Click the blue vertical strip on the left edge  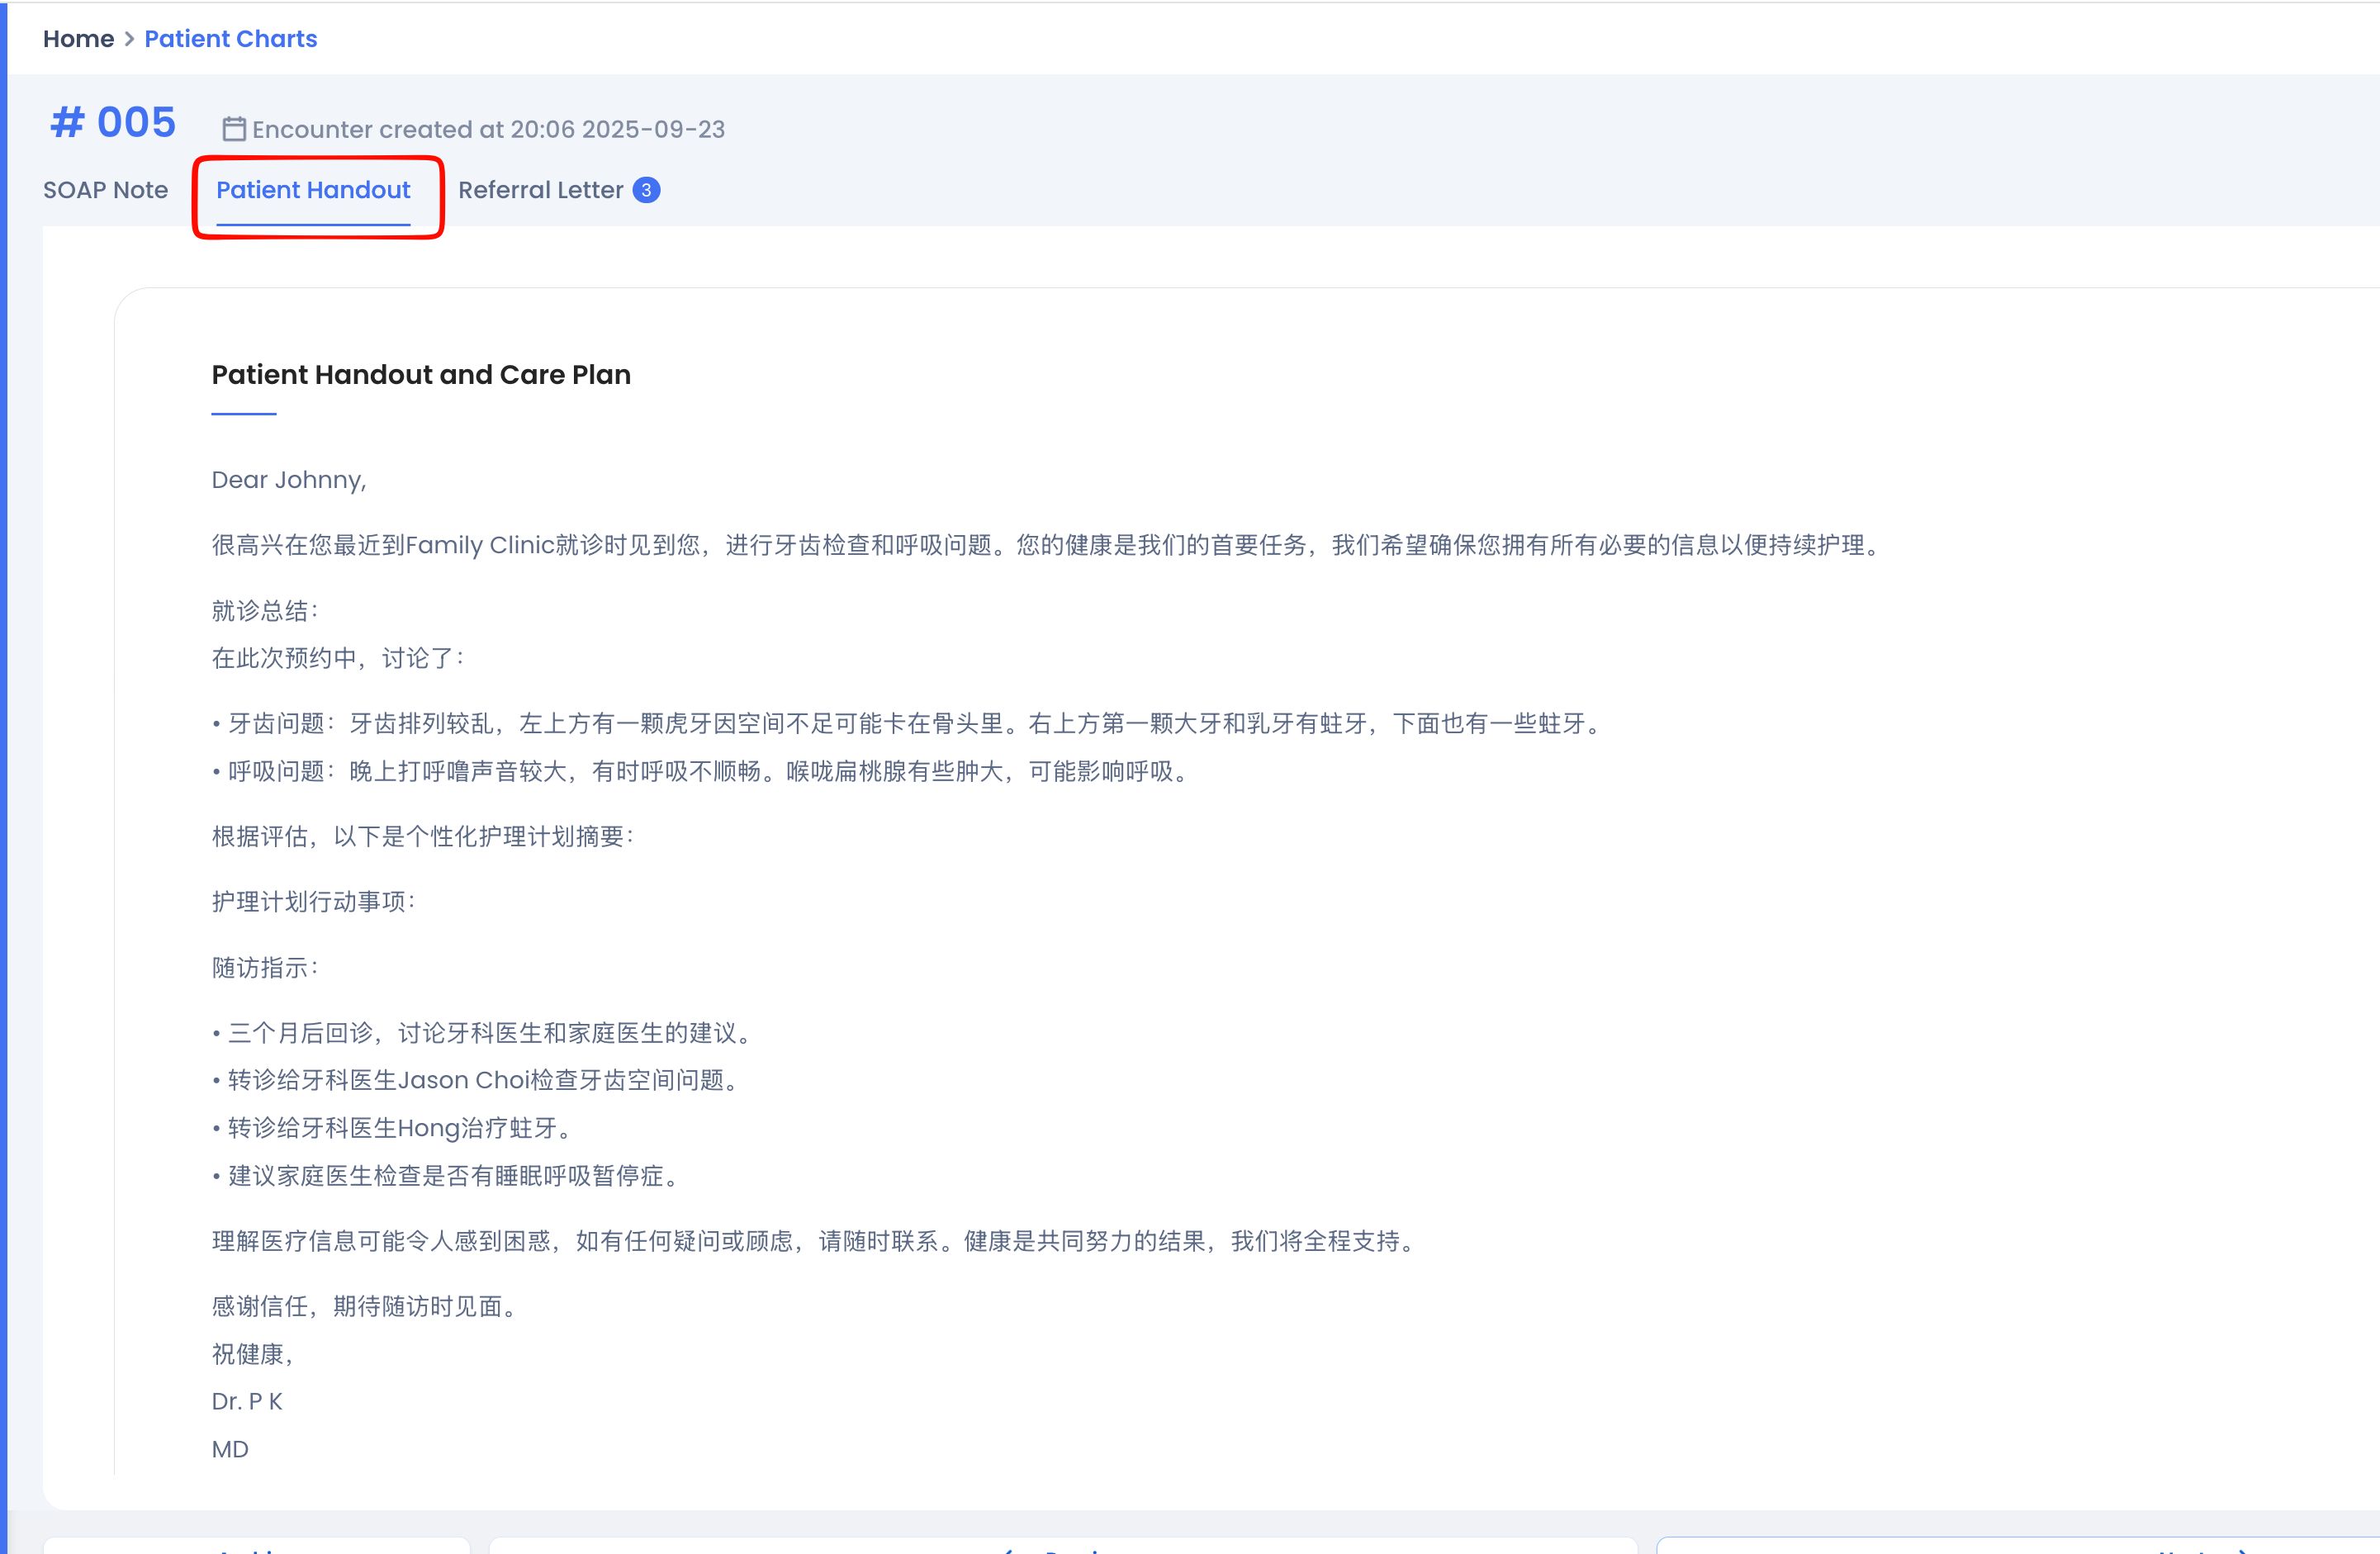point(3,777)
